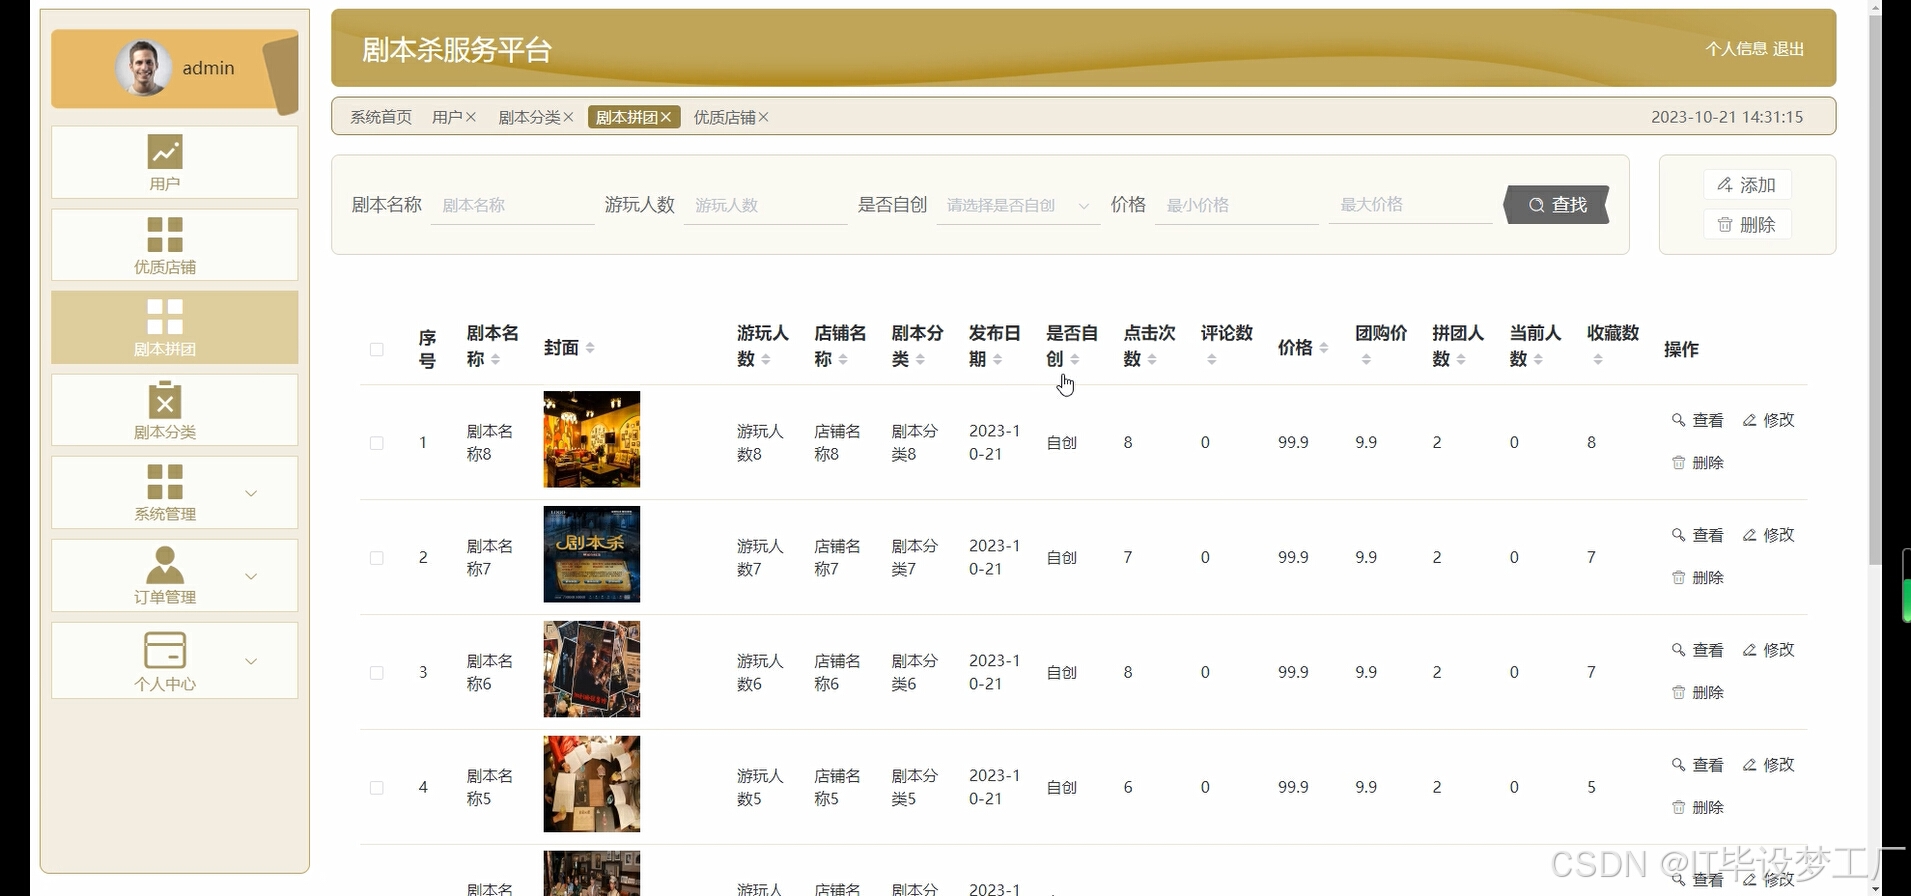Open the cover image of 剧本名称8

coord(592,439)
